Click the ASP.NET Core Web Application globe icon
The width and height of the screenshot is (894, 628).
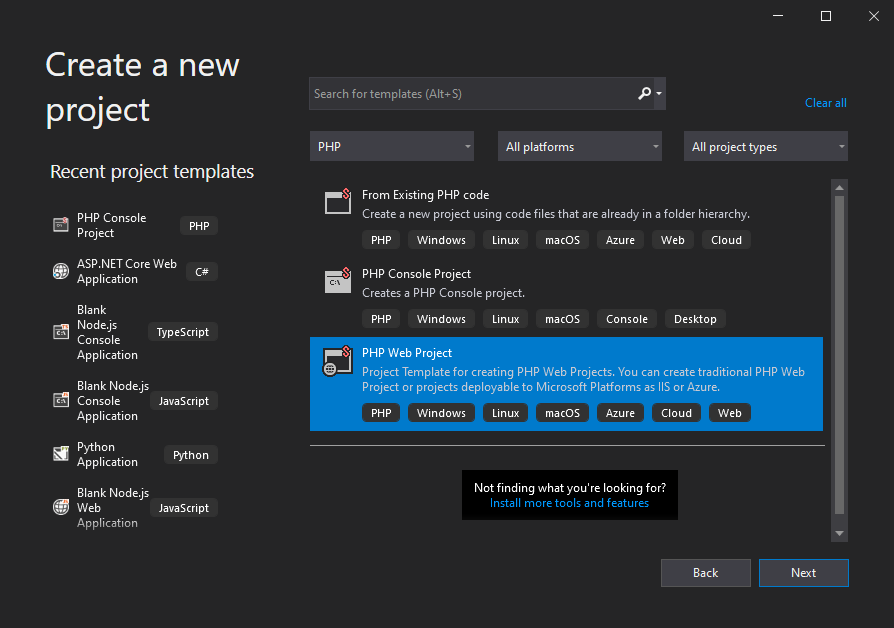61,272
